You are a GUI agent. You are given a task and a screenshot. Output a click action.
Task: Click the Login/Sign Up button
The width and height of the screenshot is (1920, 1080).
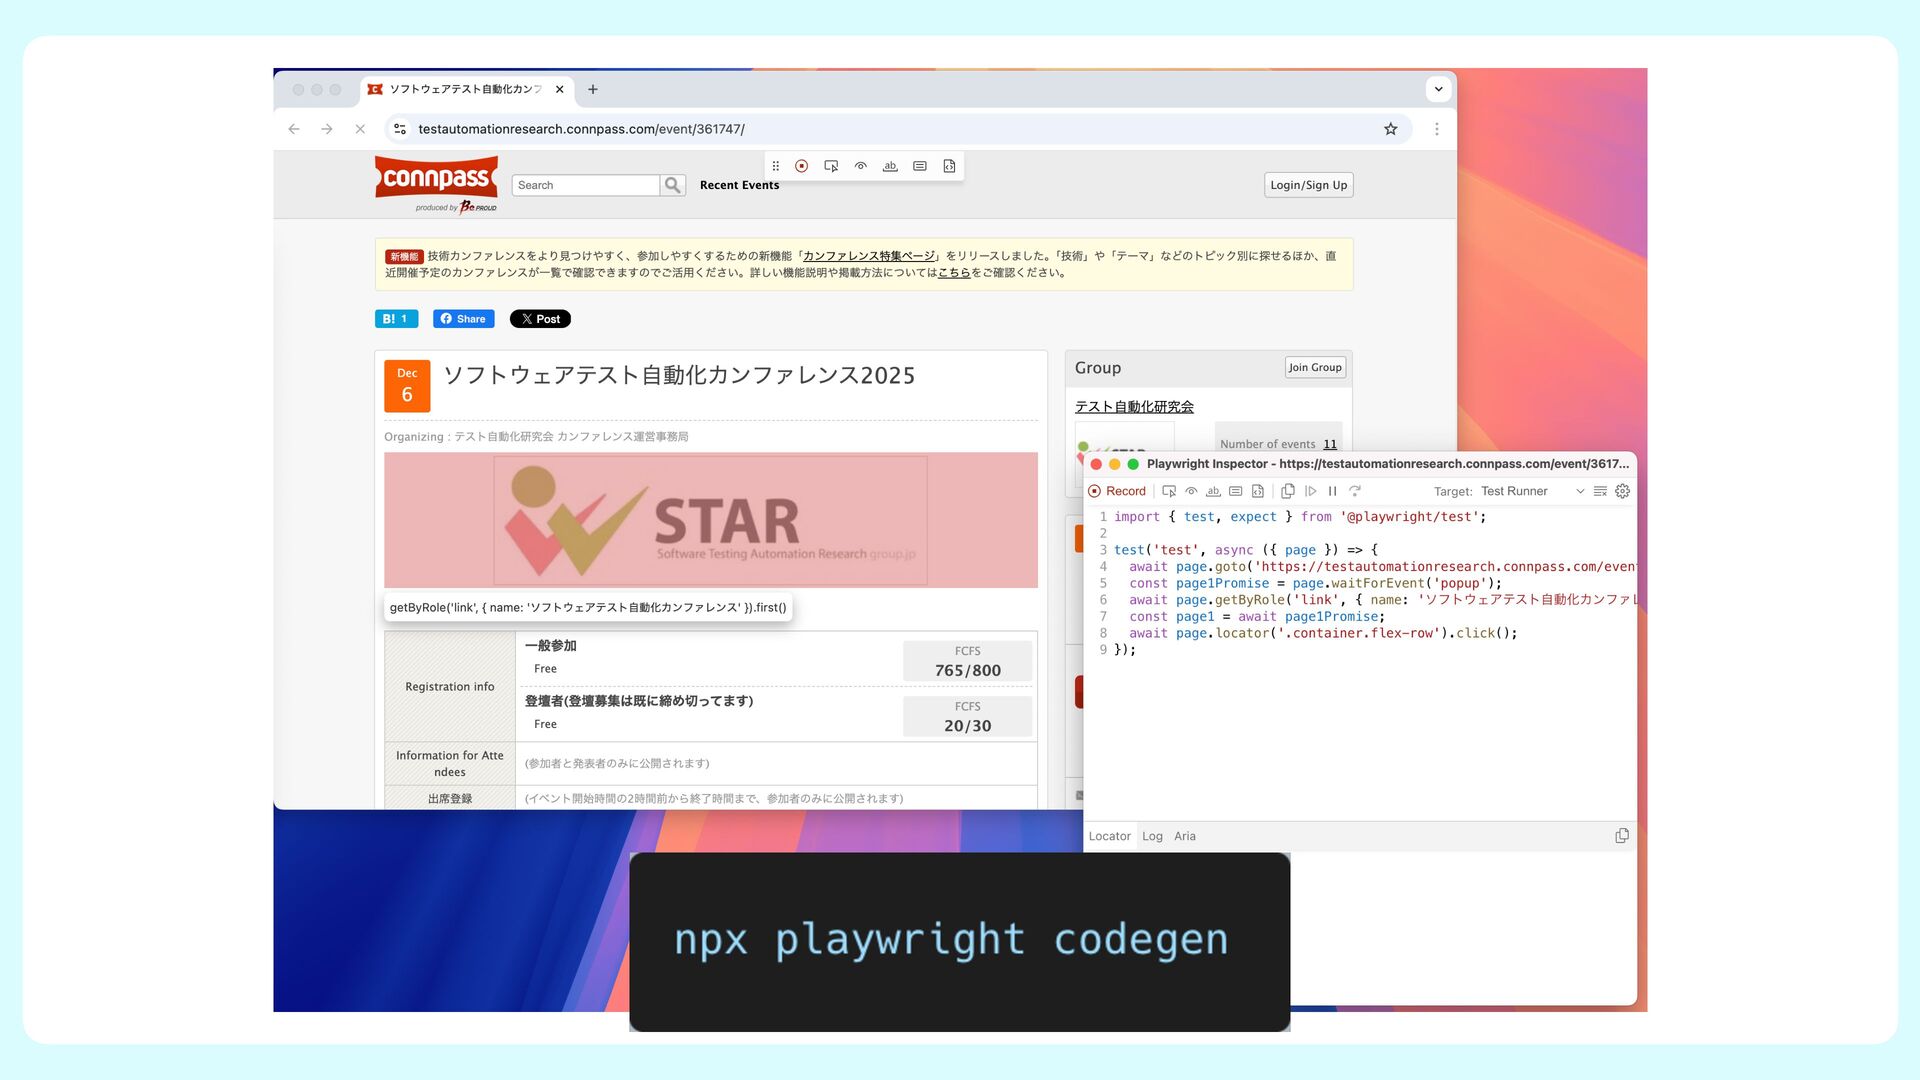click(x=1308, y=185)
